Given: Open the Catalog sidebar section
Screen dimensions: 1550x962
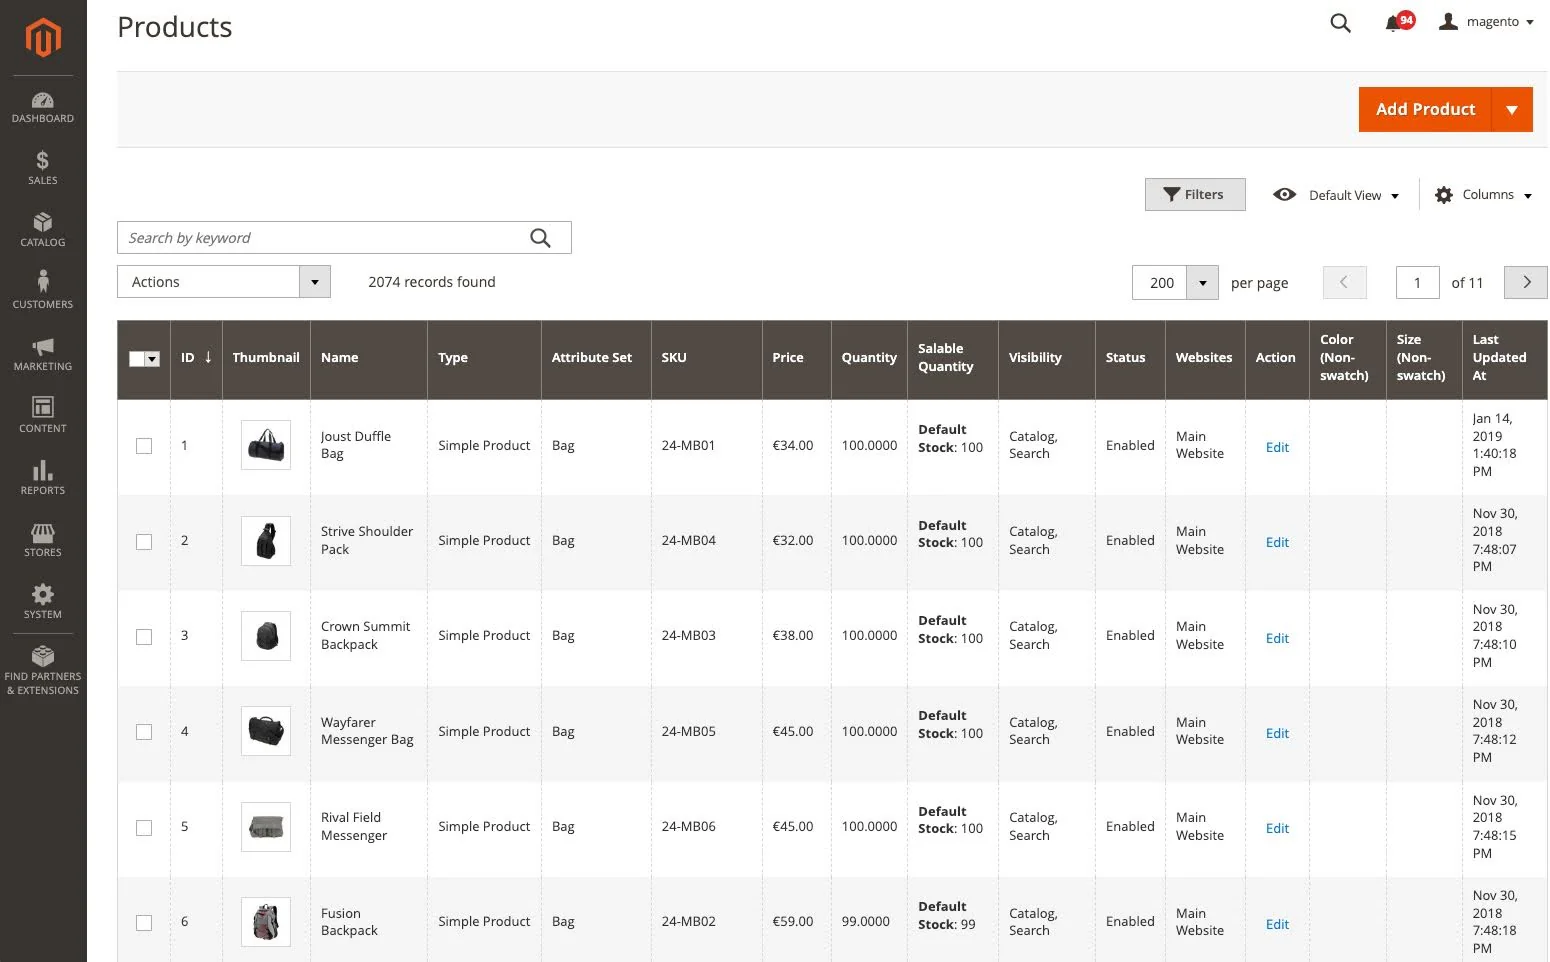Looking at the screenshot, I should click(x=42, y=230).
